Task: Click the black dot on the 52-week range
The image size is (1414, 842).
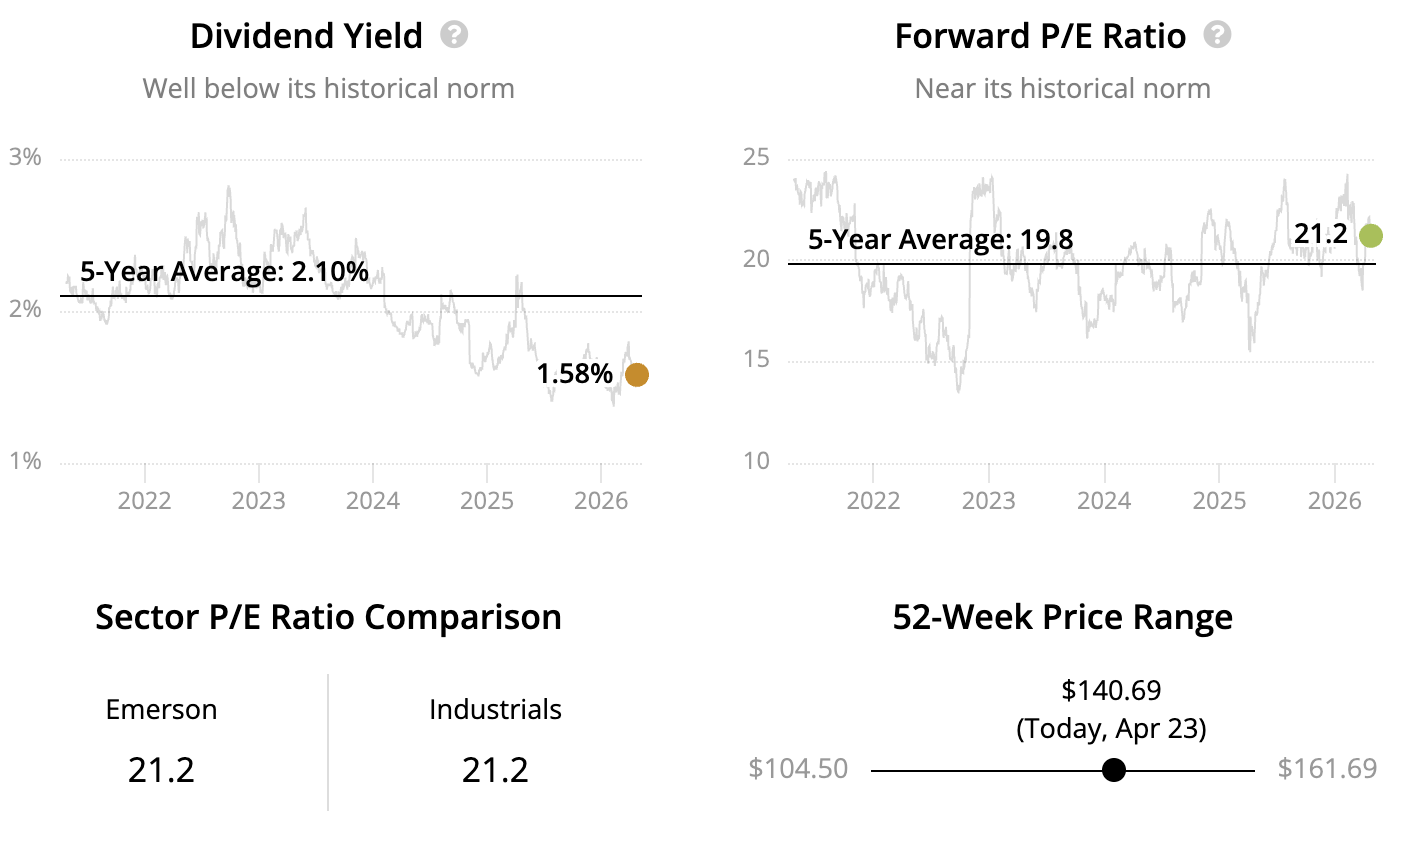Action: pyautogui.click(x=1113, y=770)
